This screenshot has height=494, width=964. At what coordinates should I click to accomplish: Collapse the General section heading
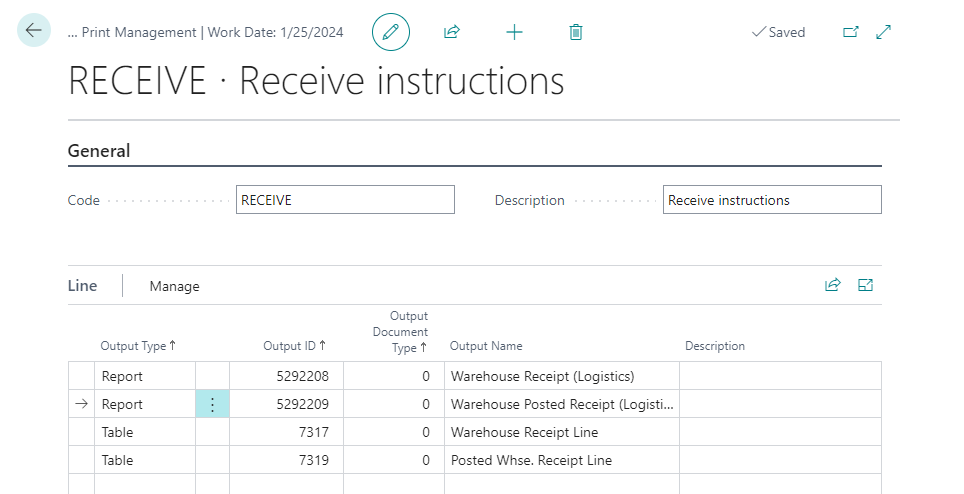click(x=99, y=151)
